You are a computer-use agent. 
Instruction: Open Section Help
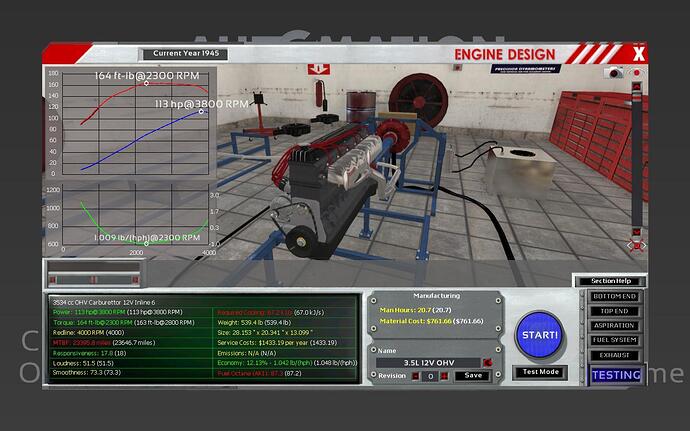coord(606,281)
